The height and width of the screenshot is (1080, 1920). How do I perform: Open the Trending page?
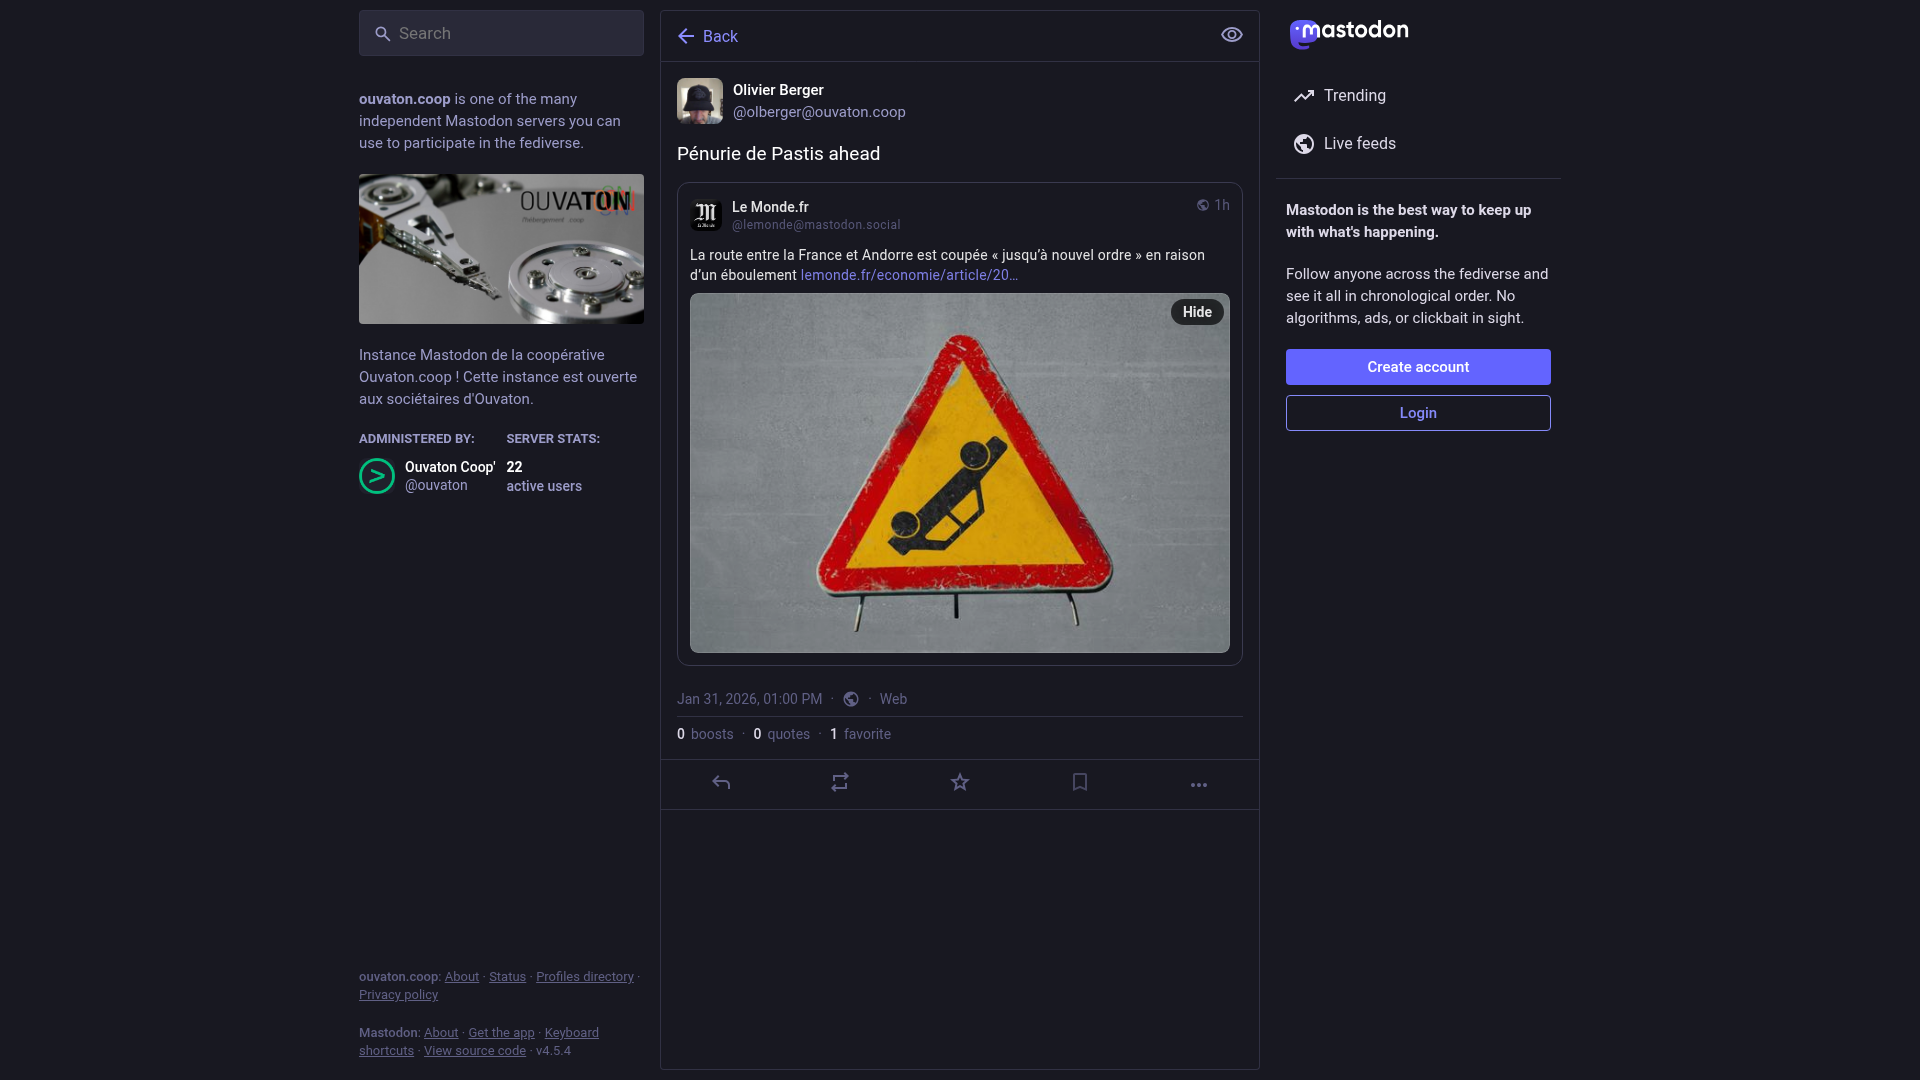[x=1354, y=96]
